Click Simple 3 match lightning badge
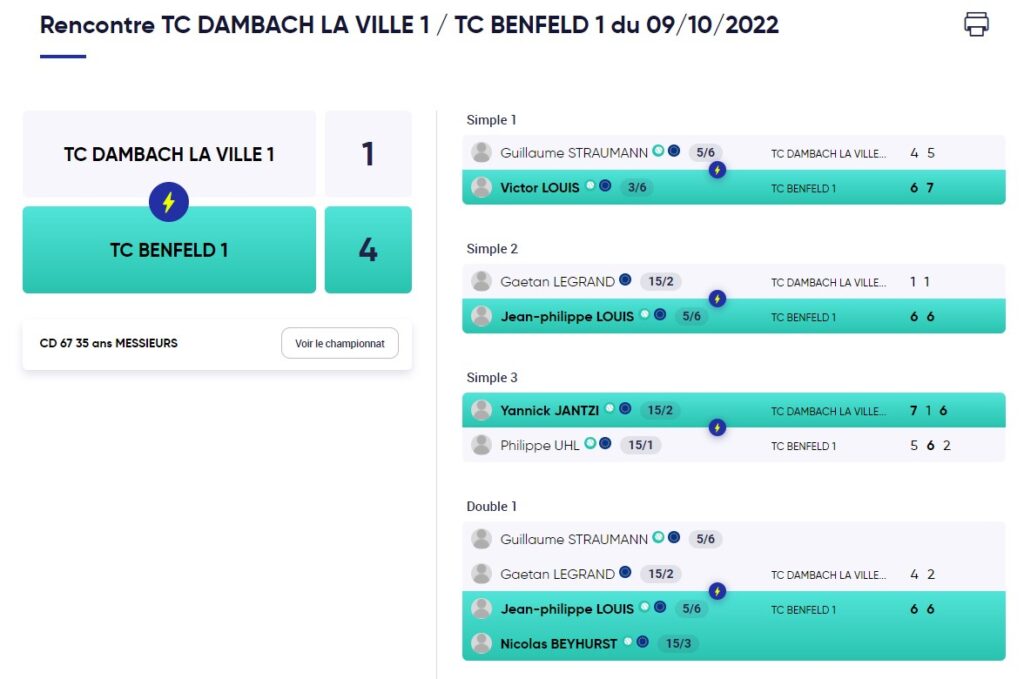The width and height of the screenshot is (1024, 679). tap(717, 428)
